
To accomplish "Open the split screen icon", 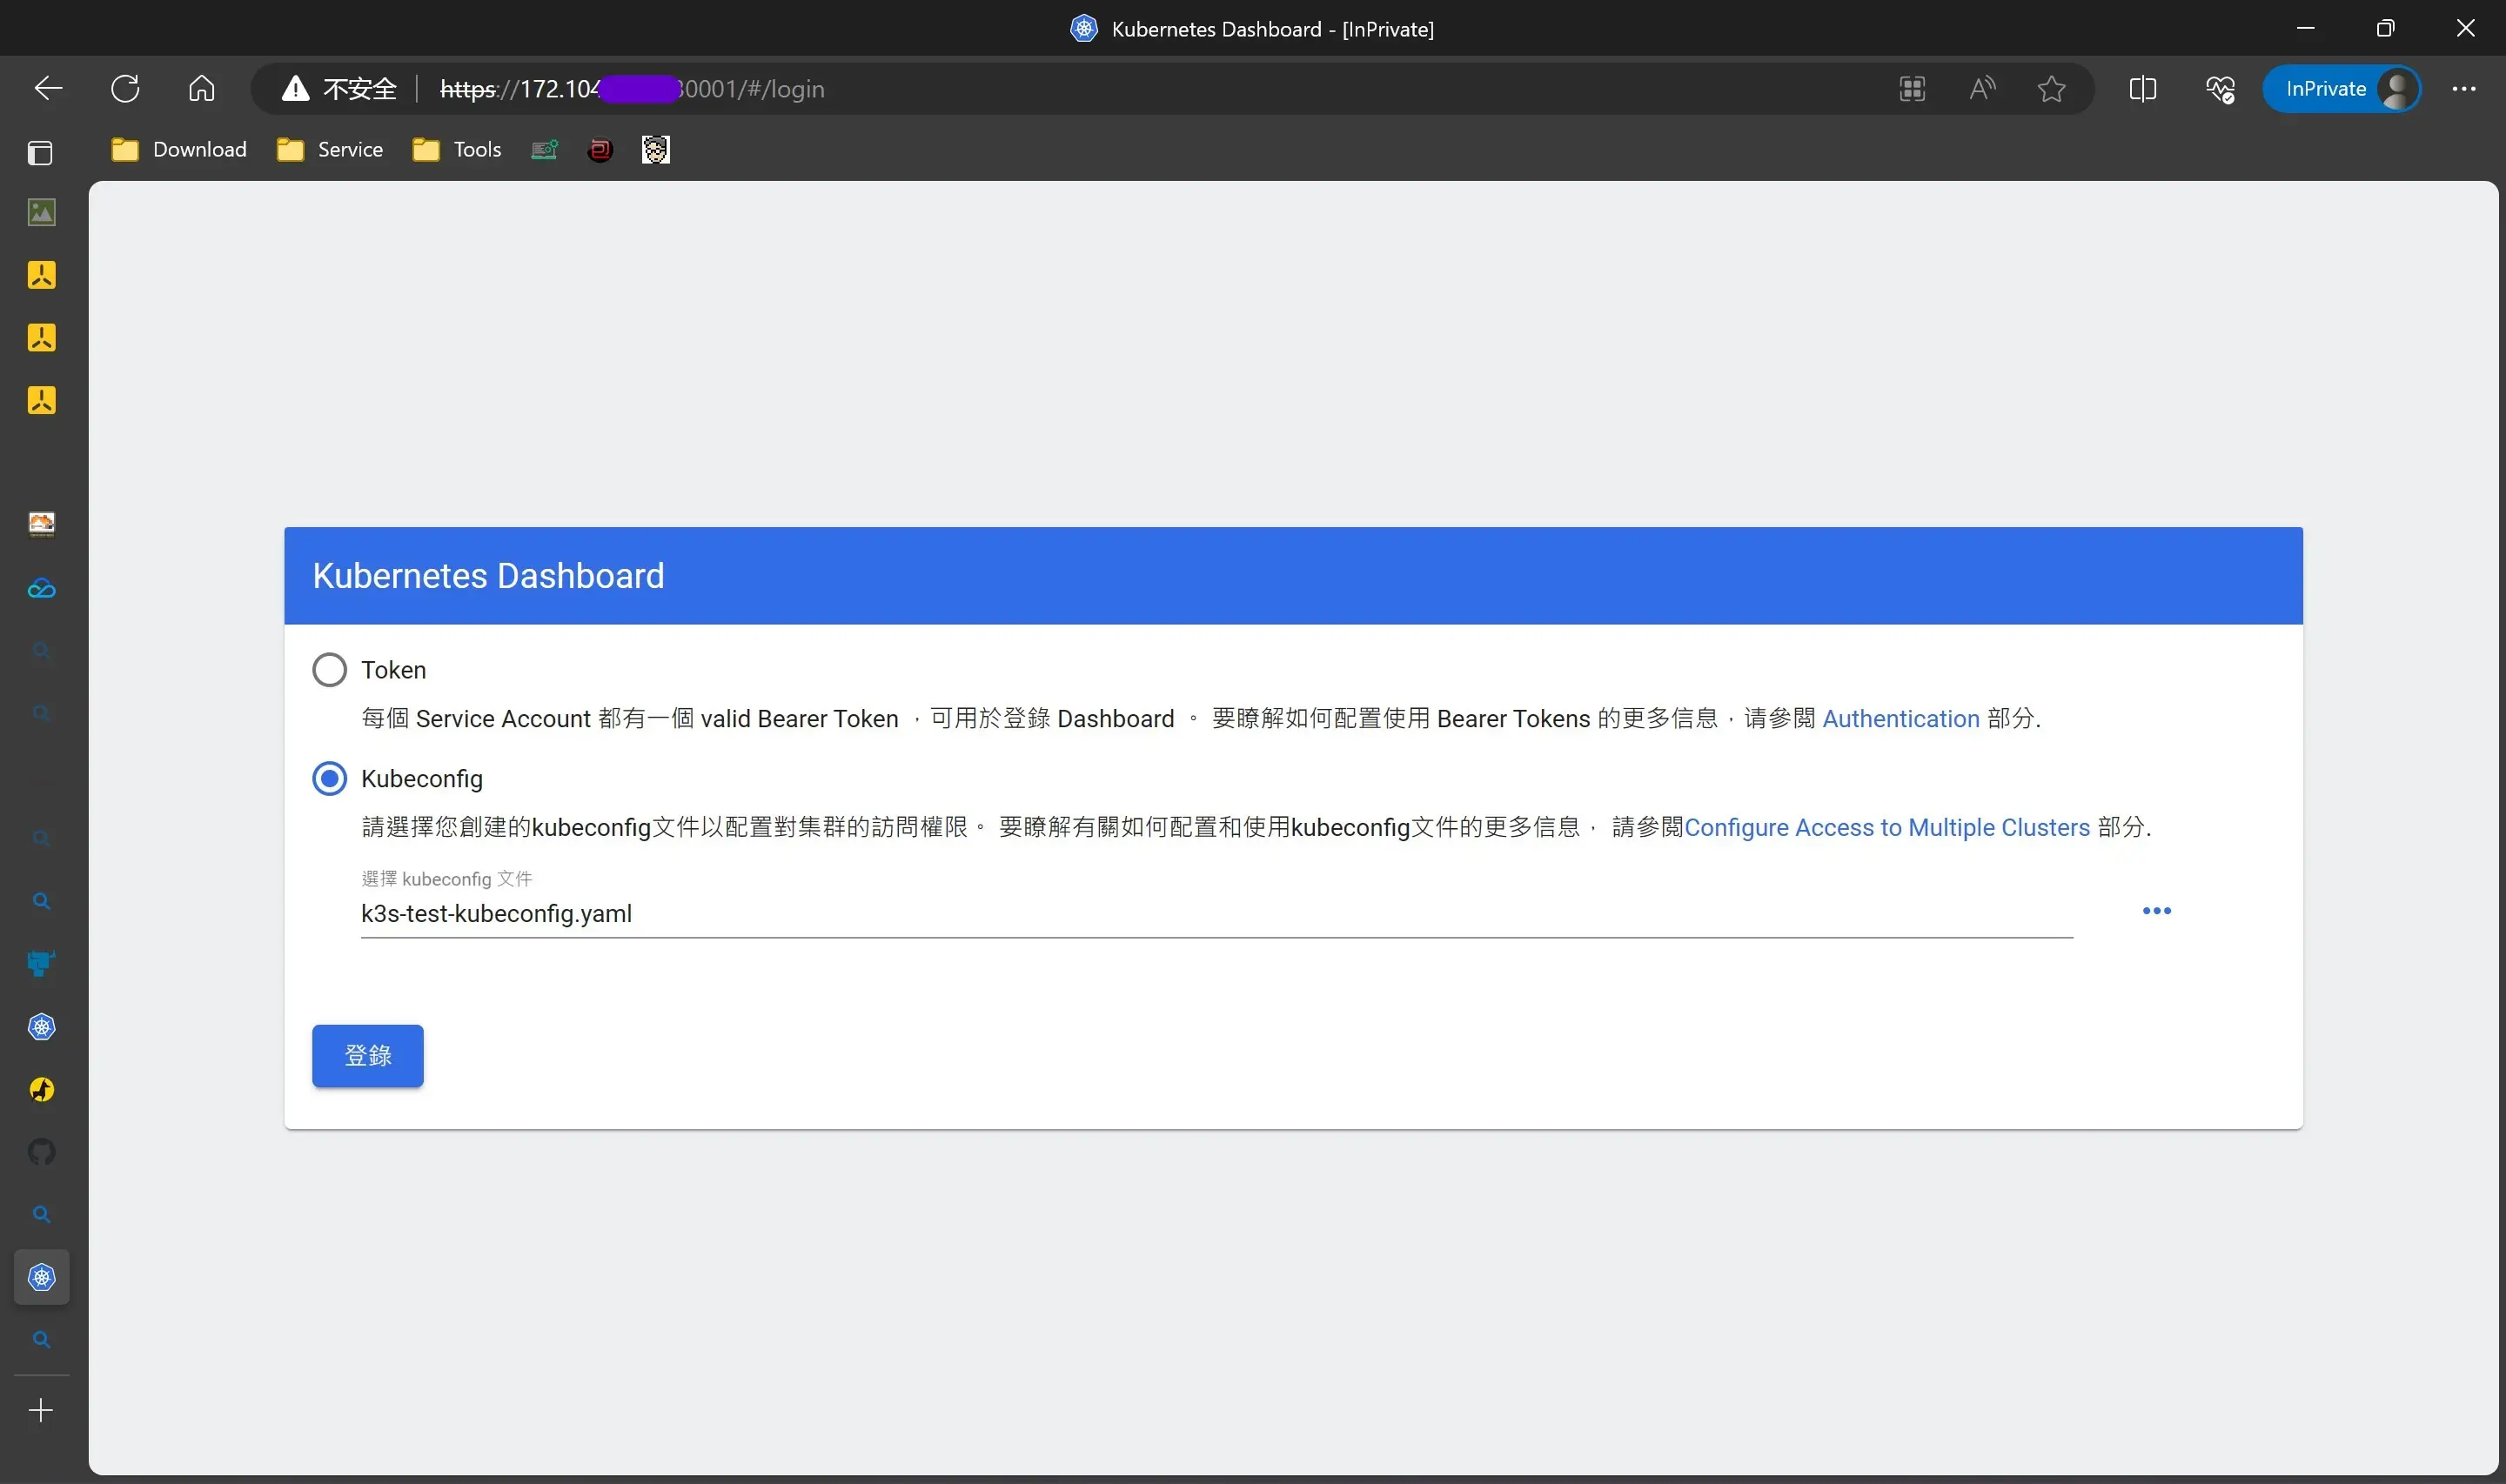I will pyautogui.click(x=2142, y=89).
